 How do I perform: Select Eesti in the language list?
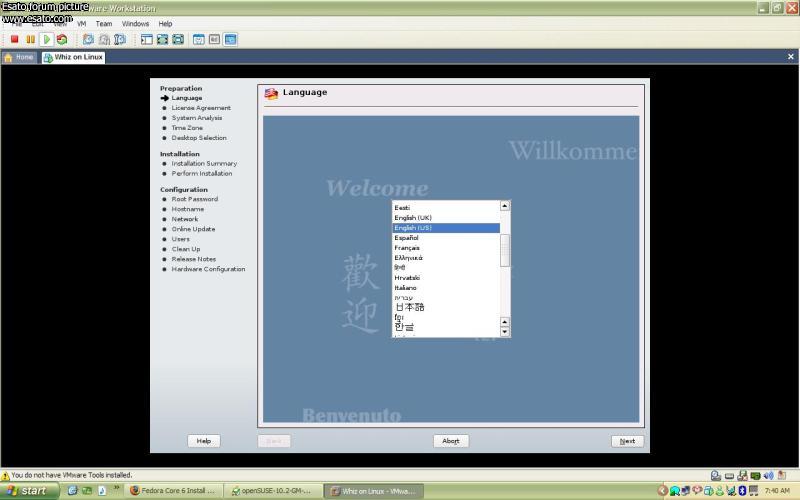point(446,208)
